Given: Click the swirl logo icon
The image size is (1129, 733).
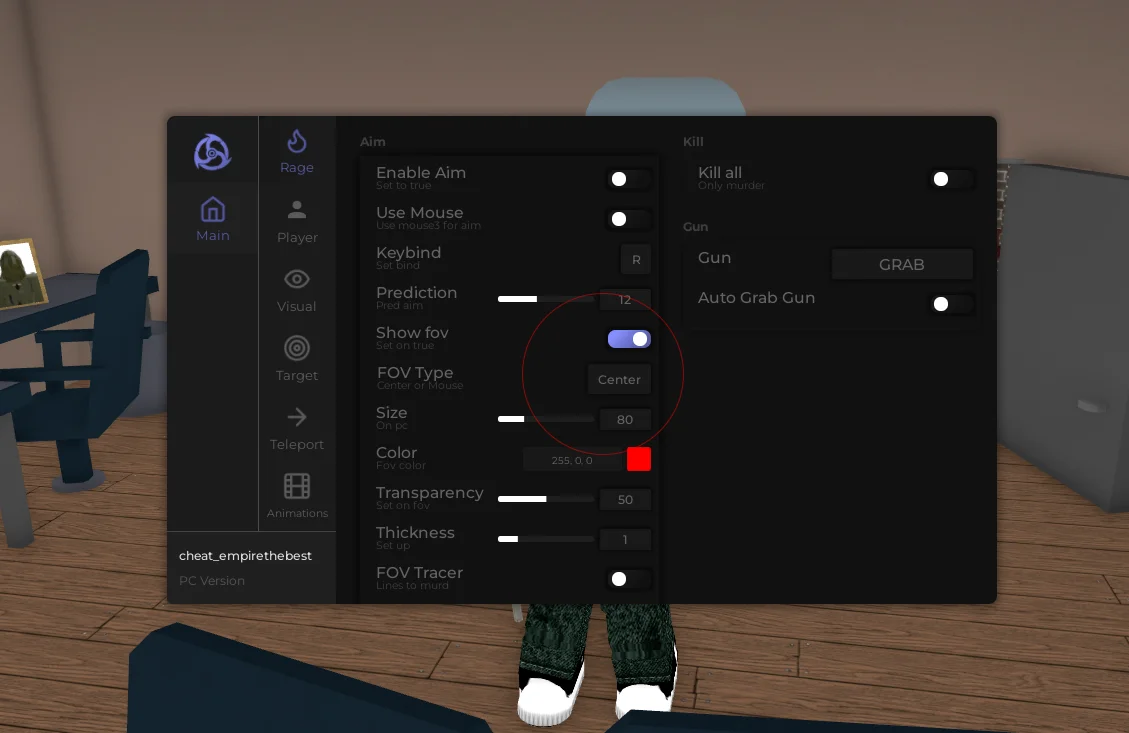Looking at the screenshot, I should pos(212,153).
